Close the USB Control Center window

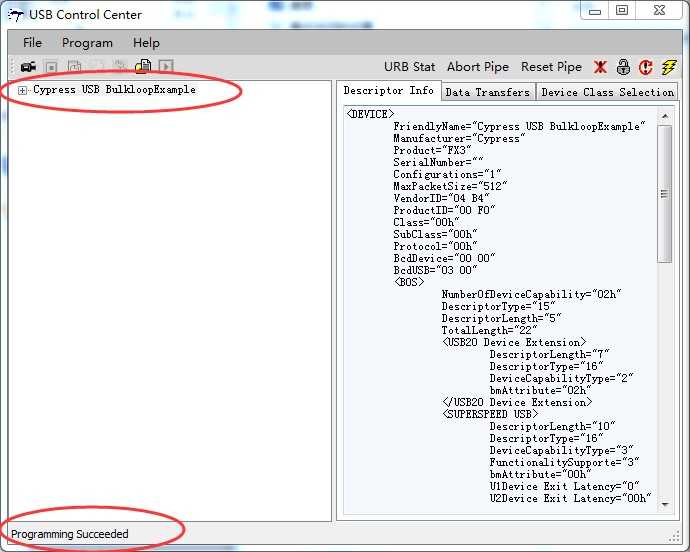(x=659, y=10)
